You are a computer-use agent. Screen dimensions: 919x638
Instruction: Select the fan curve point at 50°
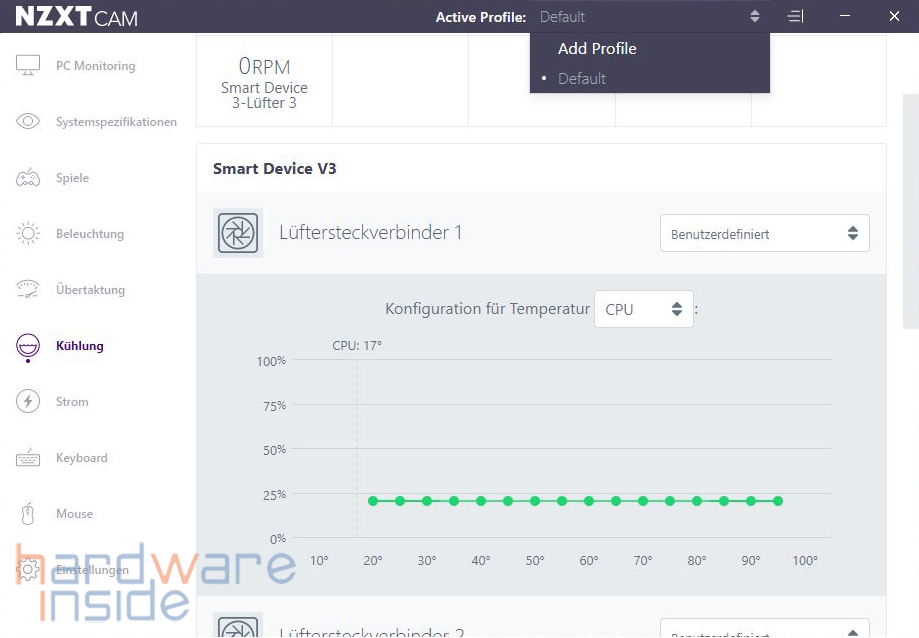pyautogui.click(x=535, y=501)
